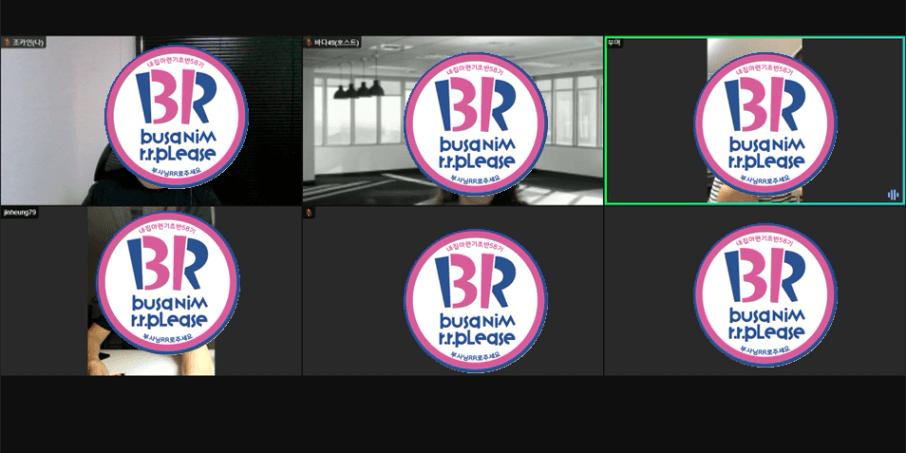This screenshot has width=906, height=453.
Task: Click the self name label ending in (나)
Action: (28, 42)
